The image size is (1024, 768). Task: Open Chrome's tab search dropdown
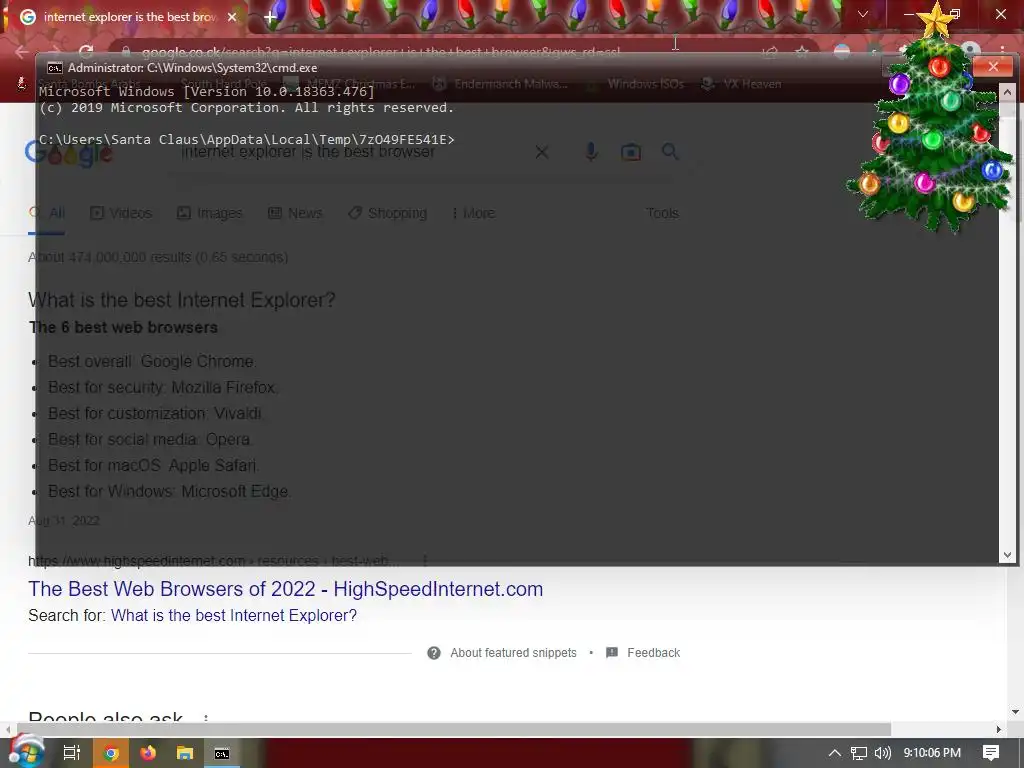863,14
